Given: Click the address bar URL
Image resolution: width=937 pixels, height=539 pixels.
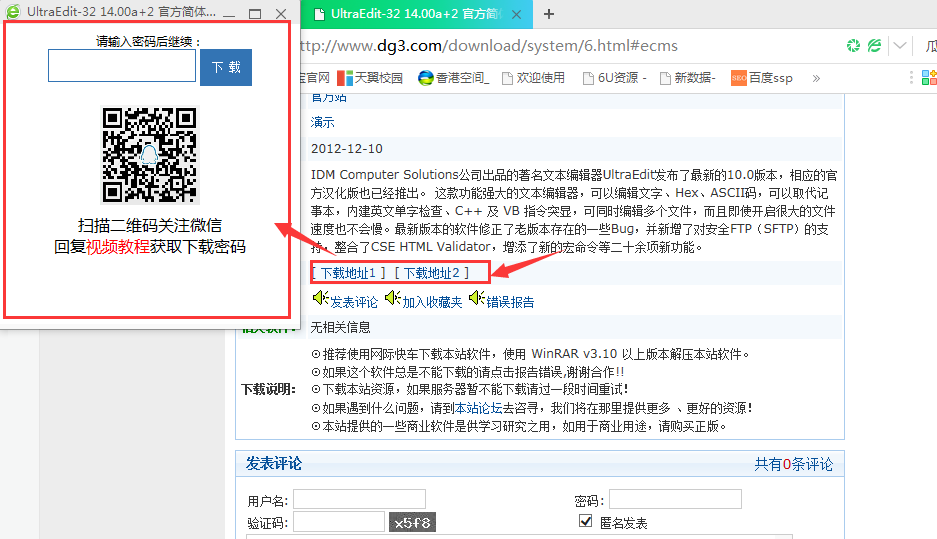Looking at the screenshot, I should 488,46.
